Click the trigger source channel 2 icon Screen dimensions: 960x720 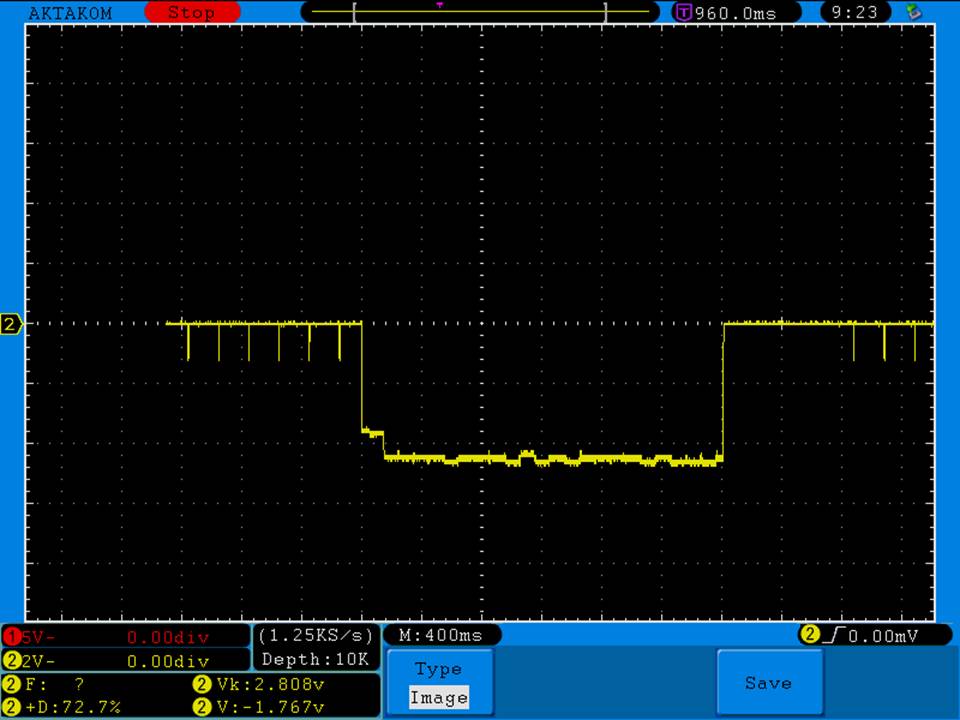click(809, 635)
